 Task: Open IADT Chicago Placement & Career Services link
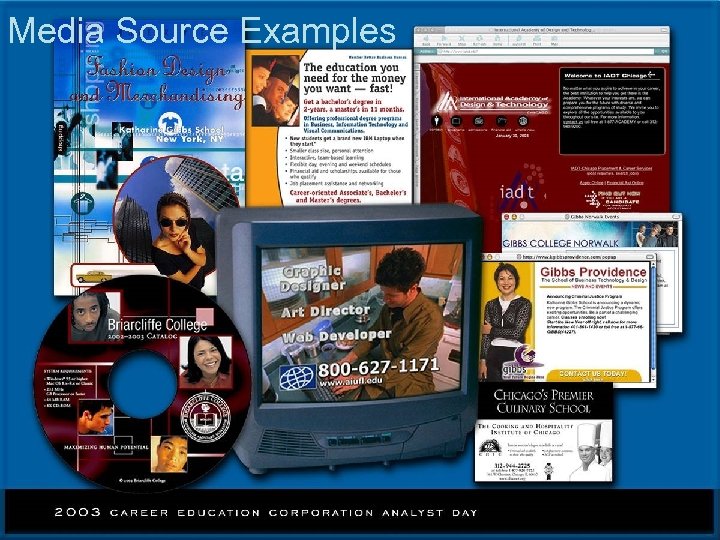(x=611, y=169)
